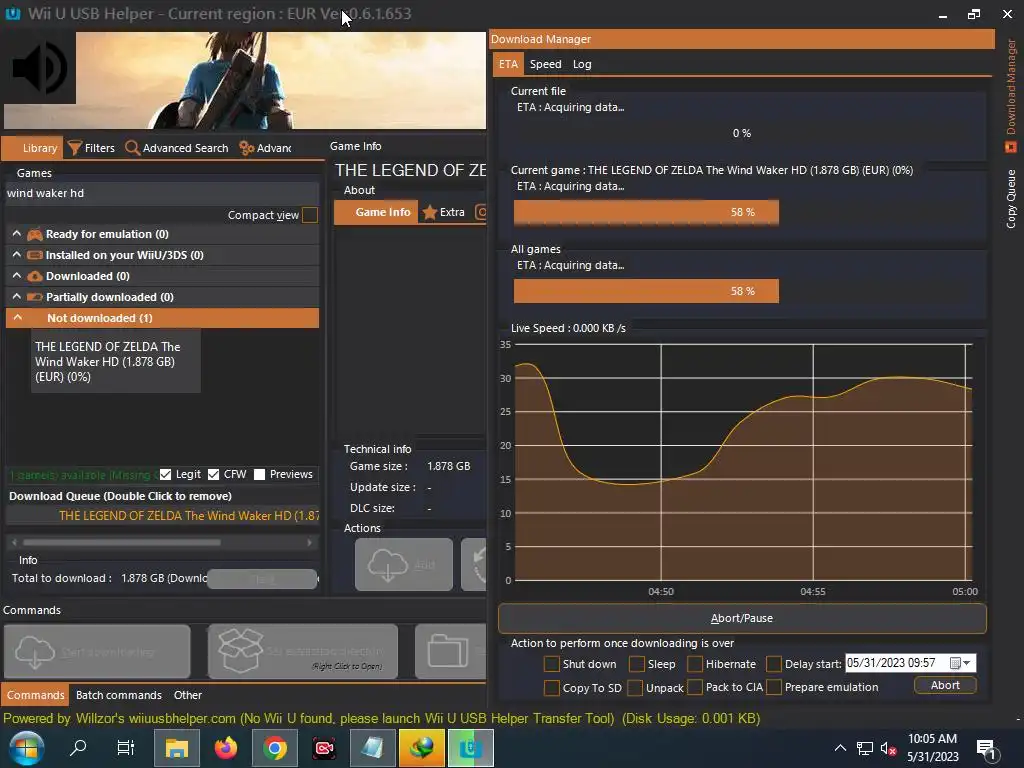Collapse the Partially downloaded group

[17, 296]
